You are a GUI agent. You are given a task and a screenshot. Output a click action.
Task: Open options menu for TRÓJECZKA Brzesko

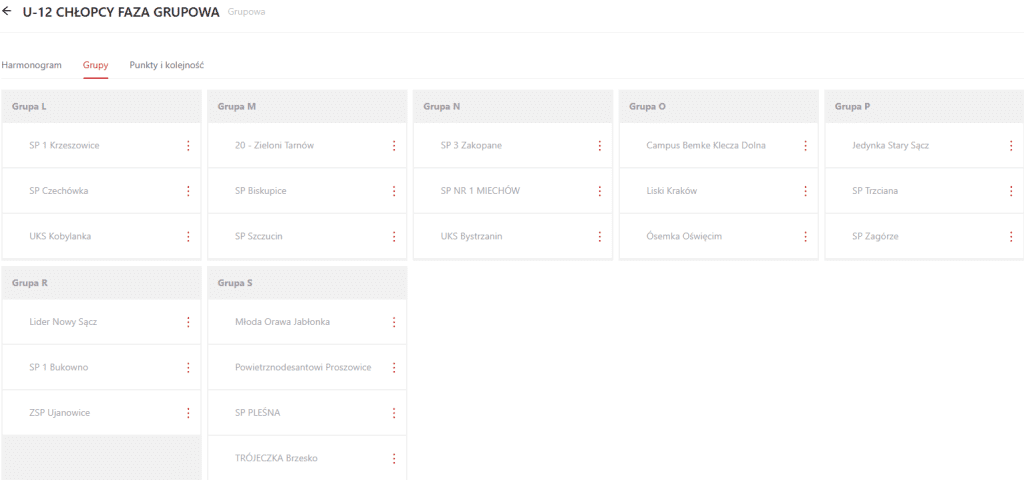coord(394,458)
